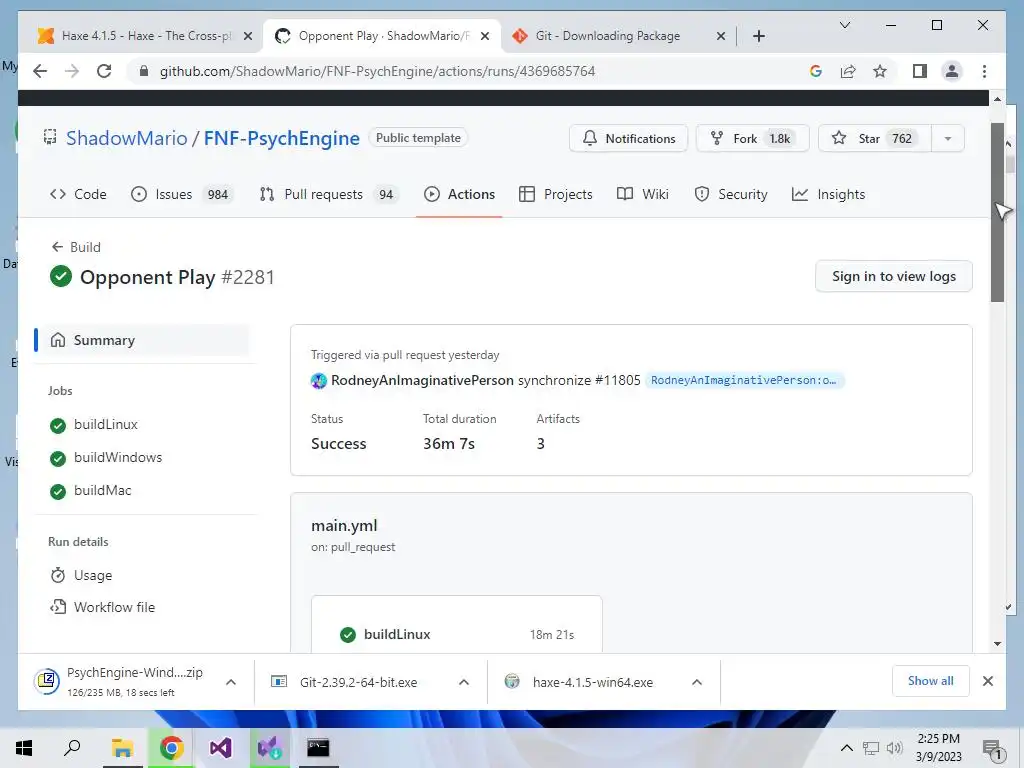Open File Explorer from taskbar
Image resolution: width=1024 pixels, height=768 pixels.
122,748
